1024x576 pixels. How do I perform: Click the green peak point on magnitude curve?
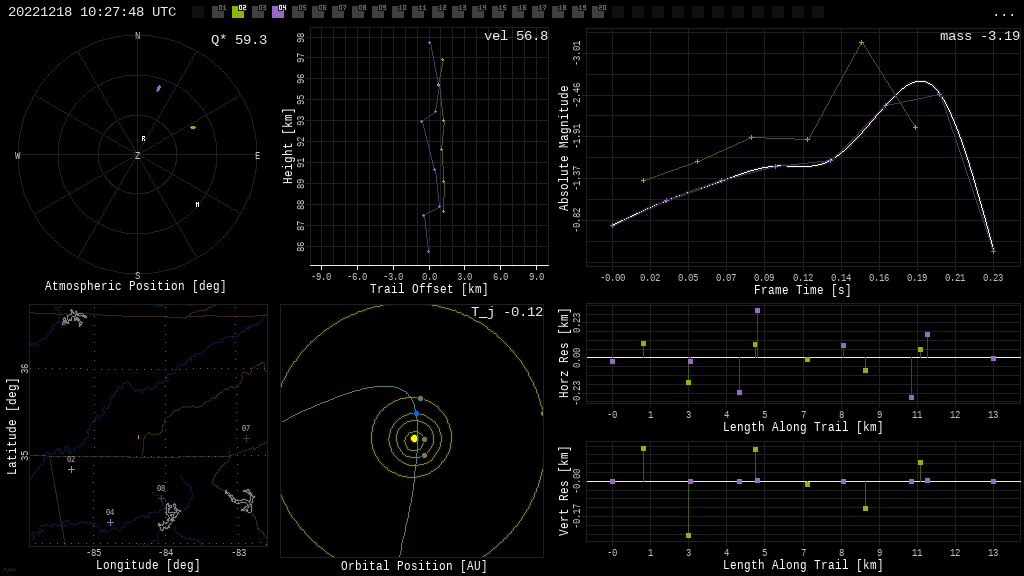tap(861, 43)
